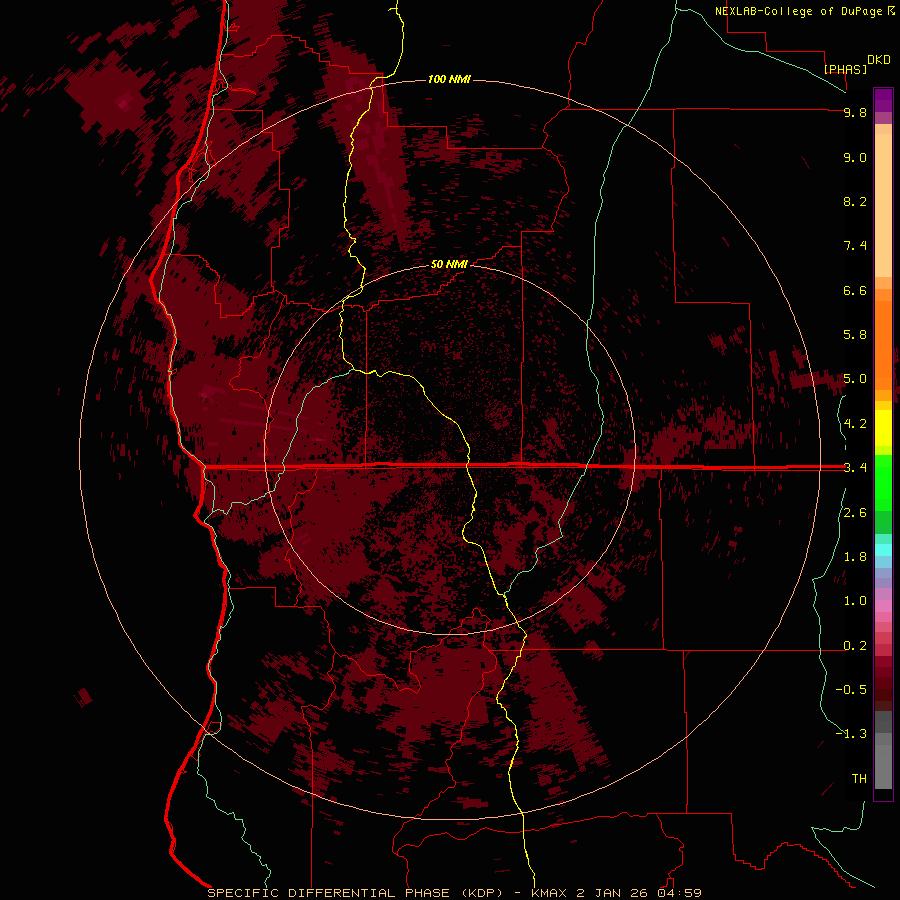Click the 7.4 scale value
This screenshot has height=900, width=900.
855,246
